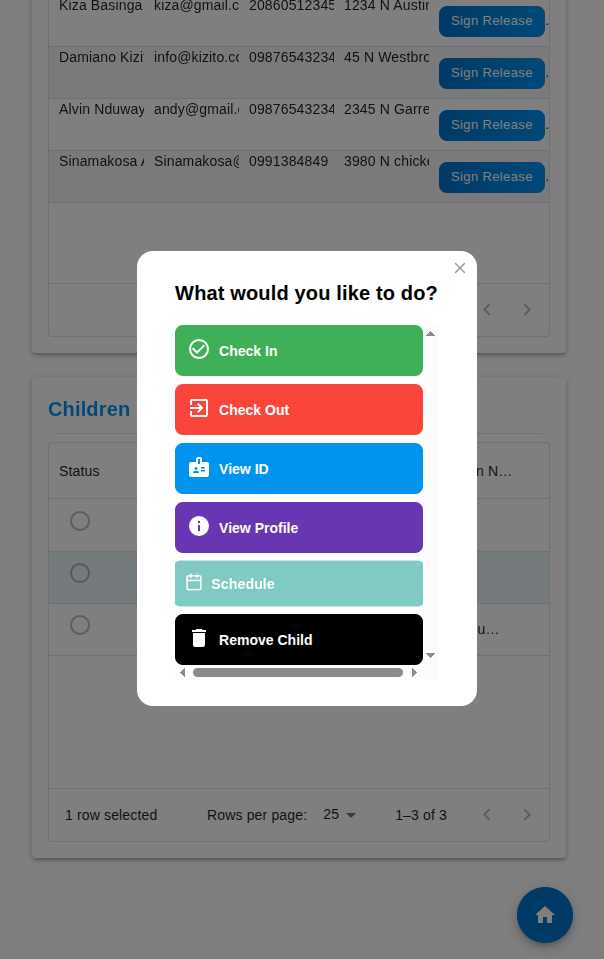Sign Release for Alvin Nduway

pos(491,125)
